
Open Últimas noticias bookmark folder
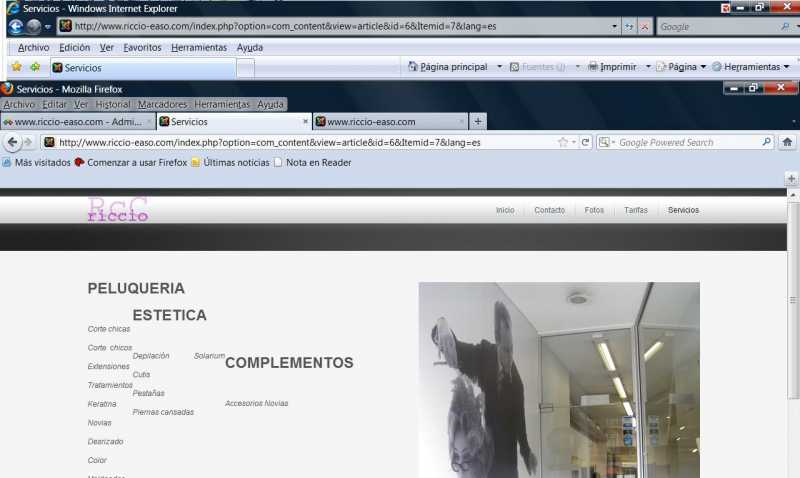[231, 163]
